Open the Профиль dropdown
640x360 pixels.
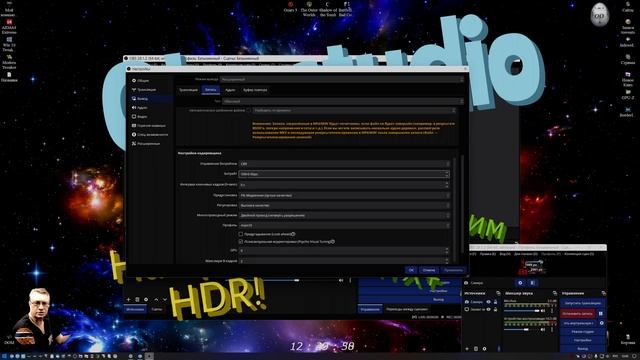(344, 225)
